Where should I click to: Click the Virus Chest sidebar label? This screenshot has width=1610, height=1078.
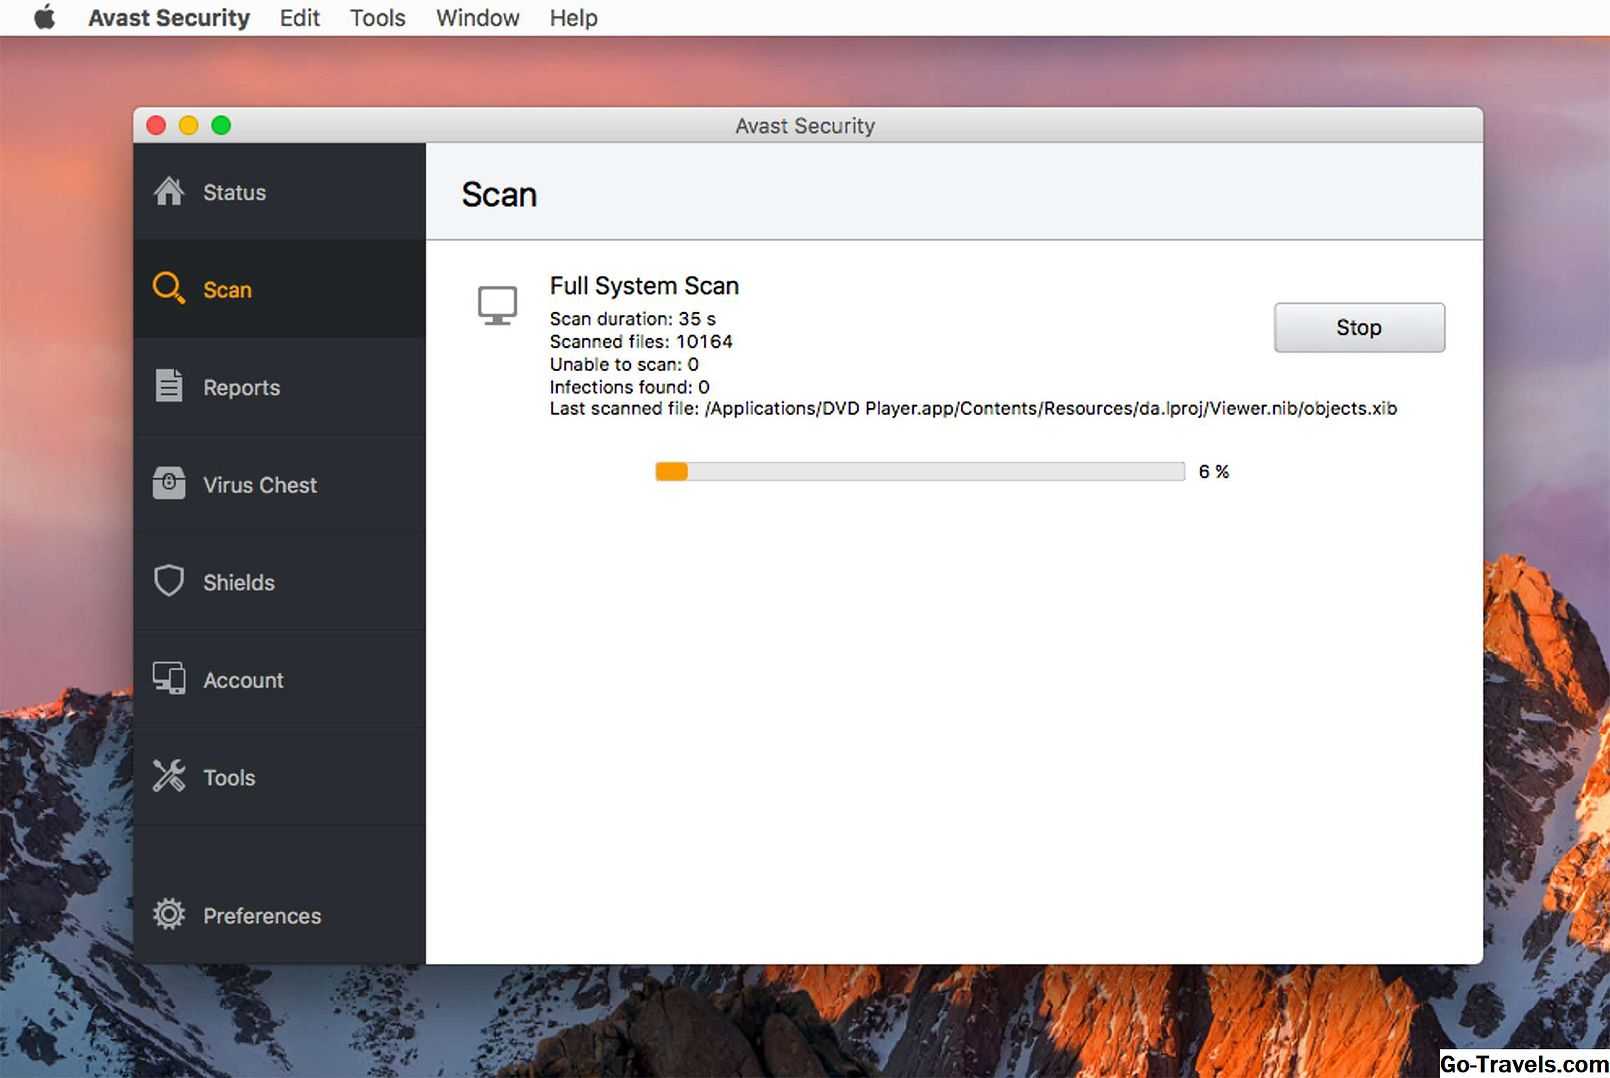(x=260, y=485)
